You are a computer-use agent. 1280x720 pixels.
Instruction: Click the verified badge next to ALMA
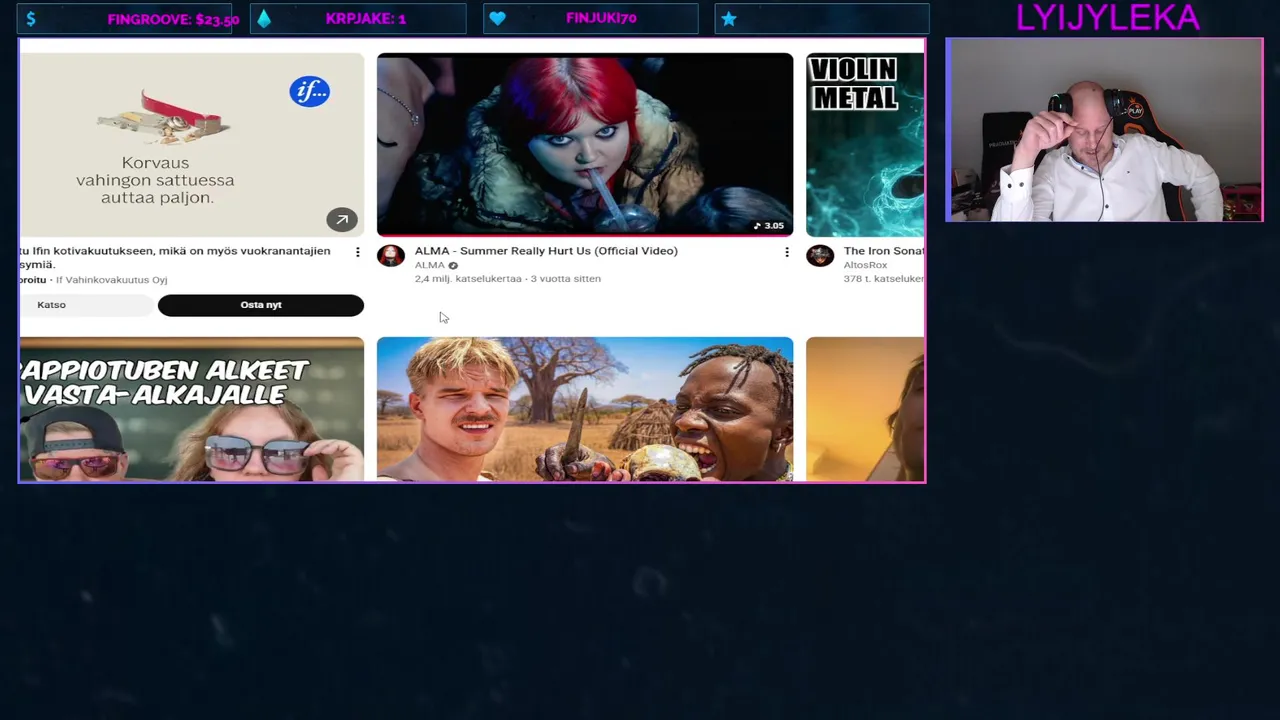pos(453,266)
